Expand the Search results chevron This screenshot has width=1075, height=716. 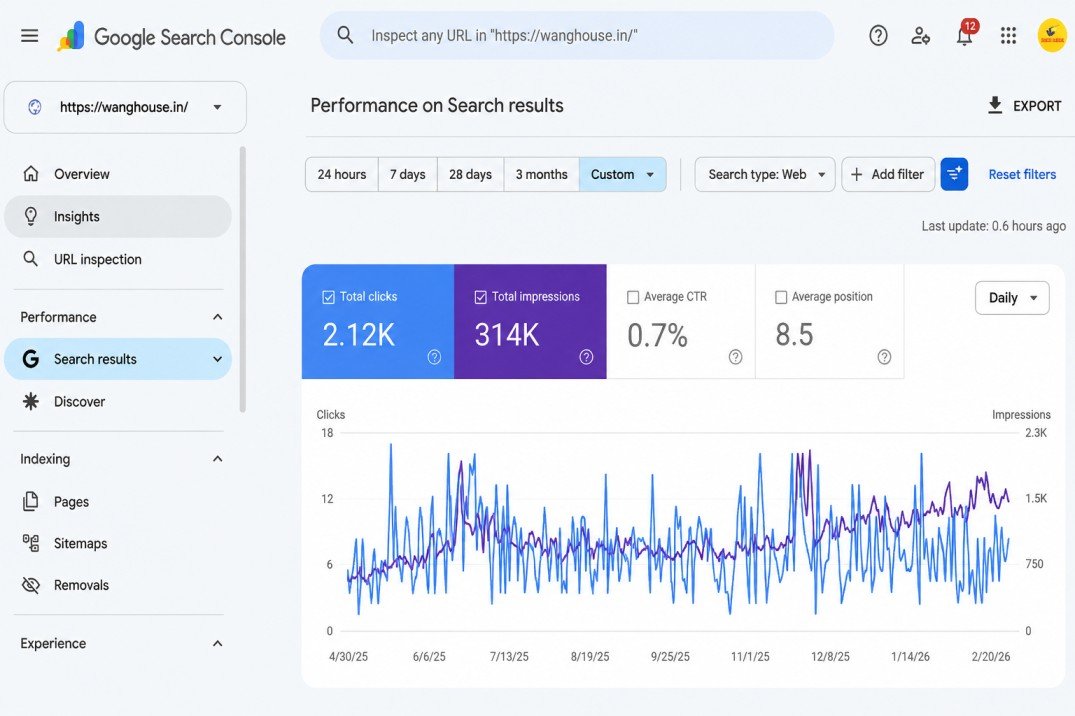point(217,359)
